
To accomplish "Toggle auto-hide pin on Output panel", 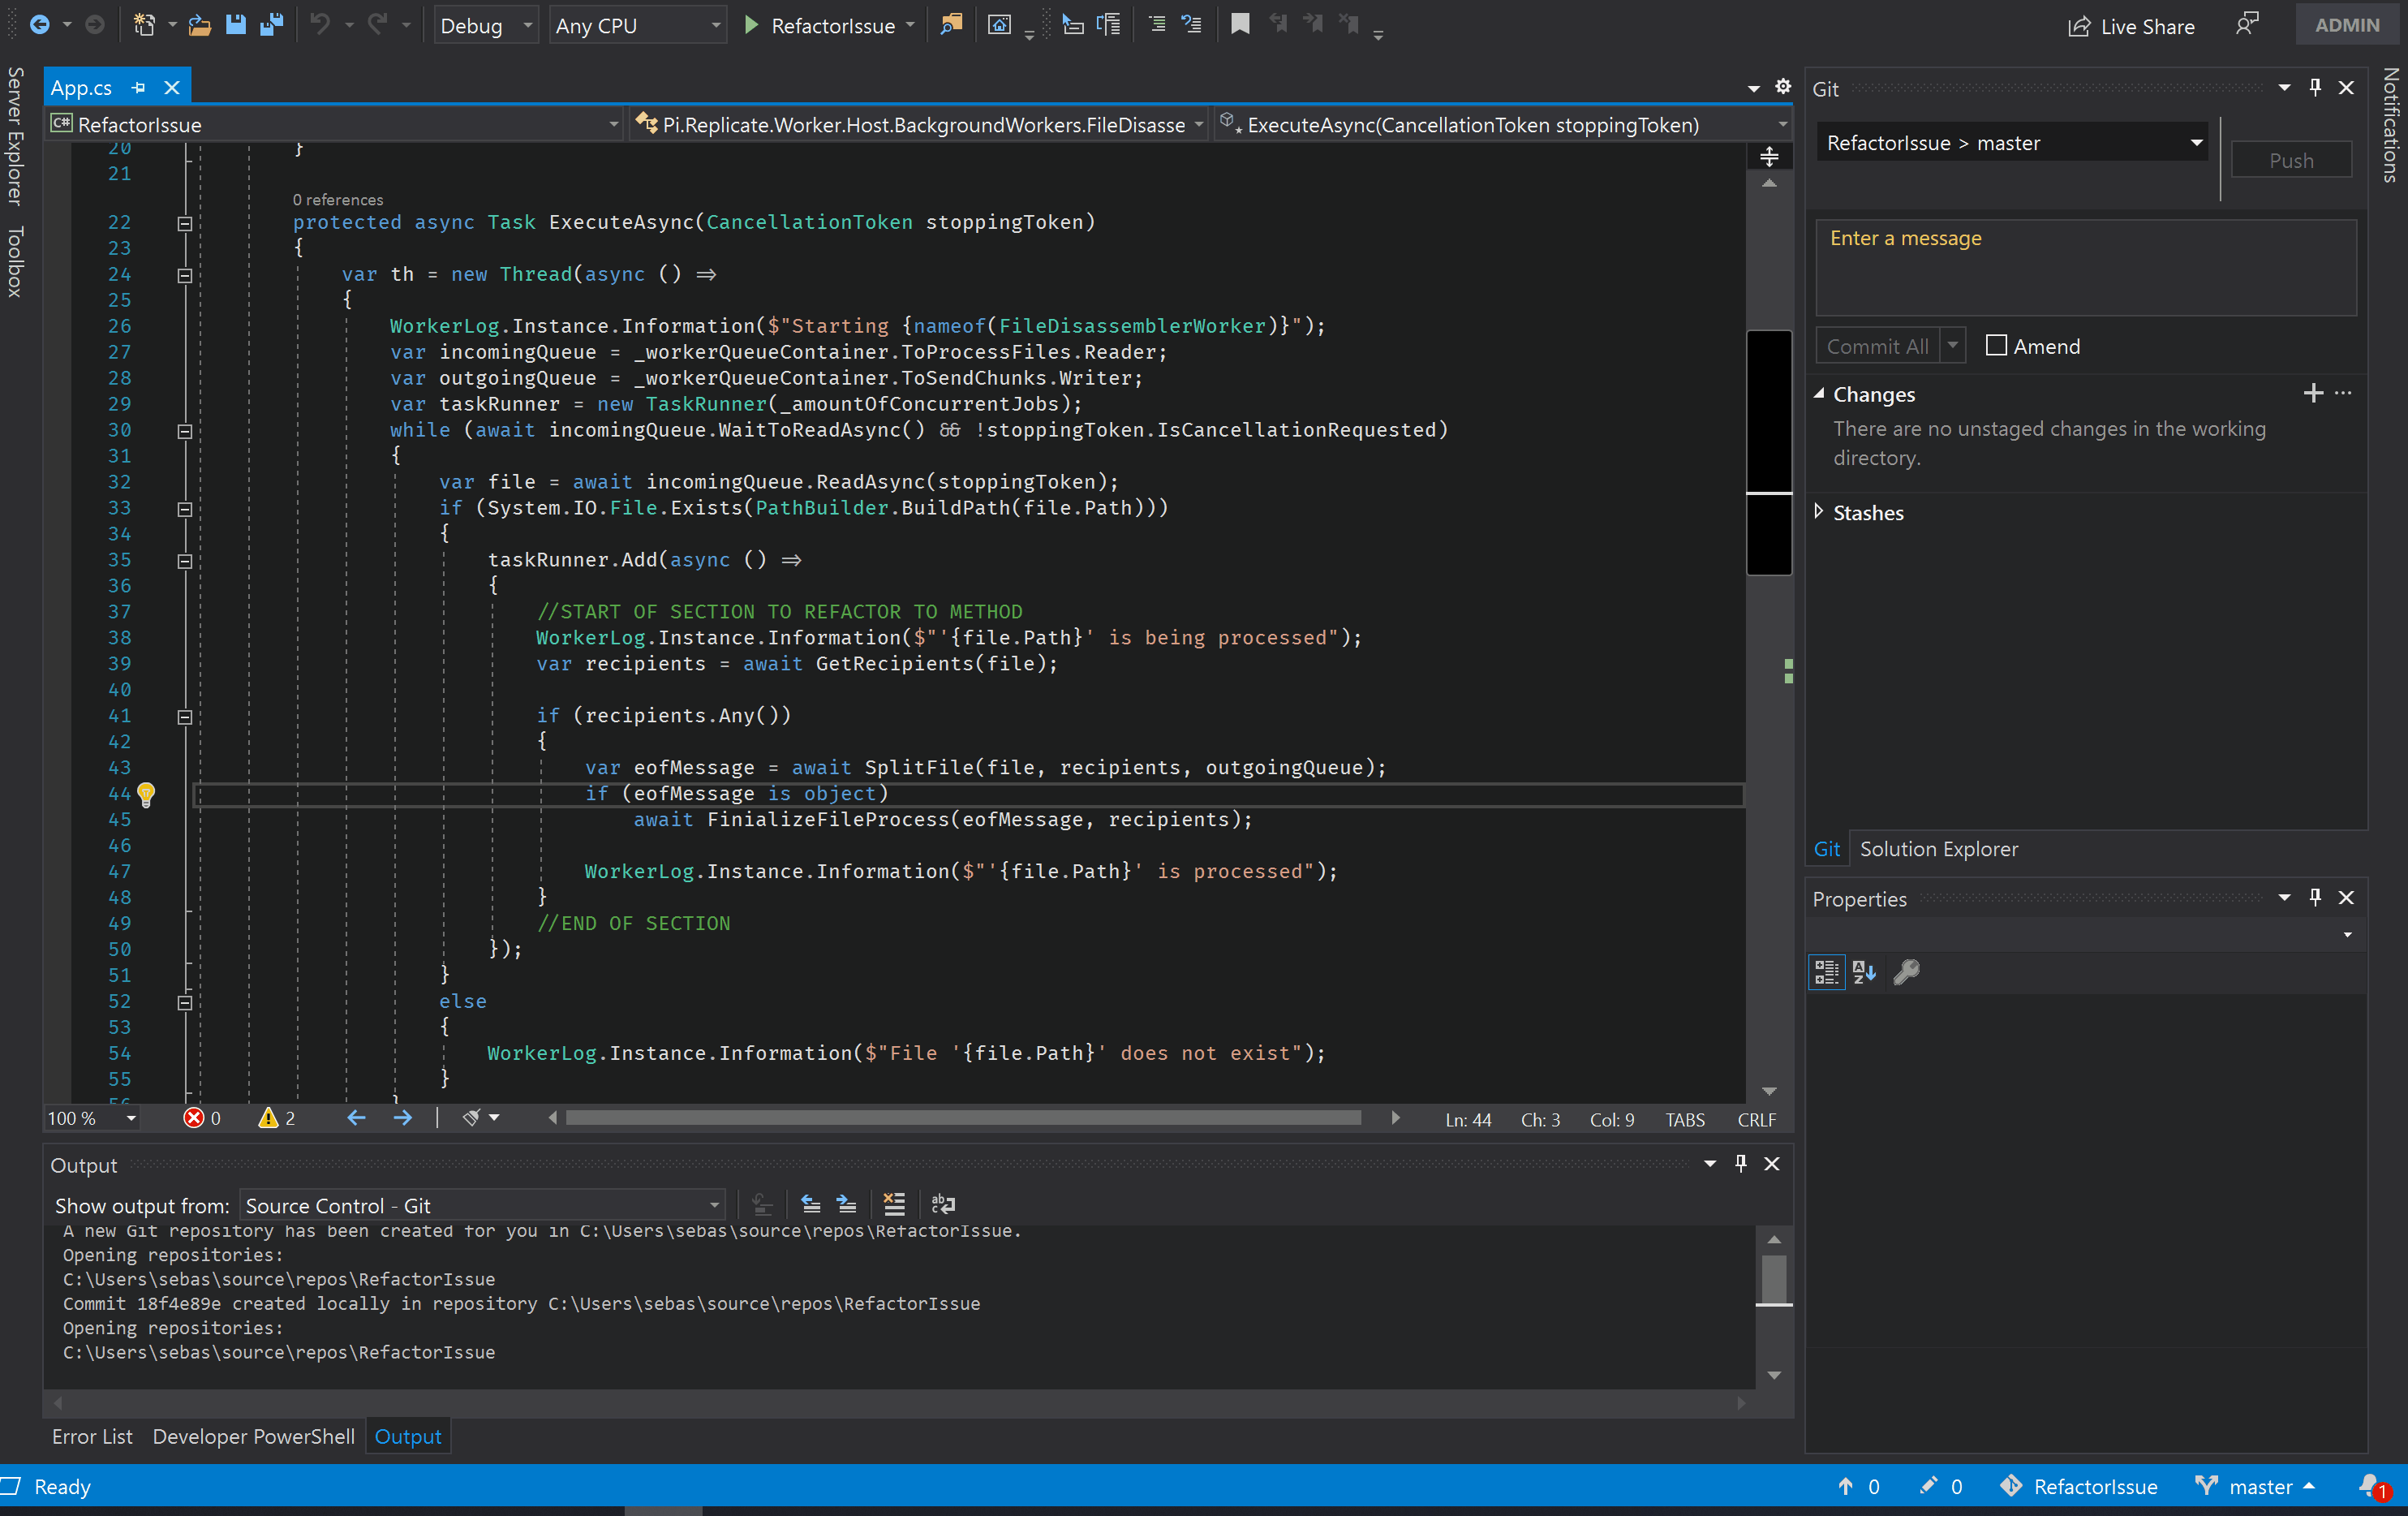I will click(1741, 1163).
